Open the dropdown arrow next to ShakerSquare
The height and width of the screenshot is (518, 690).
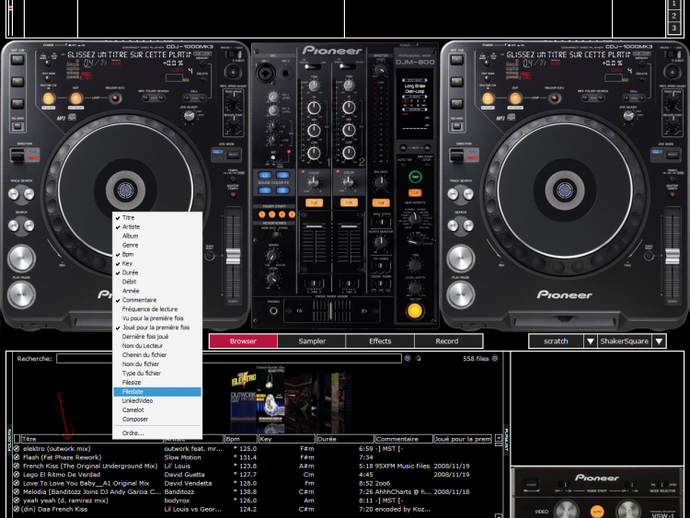(x=659, y=341)
